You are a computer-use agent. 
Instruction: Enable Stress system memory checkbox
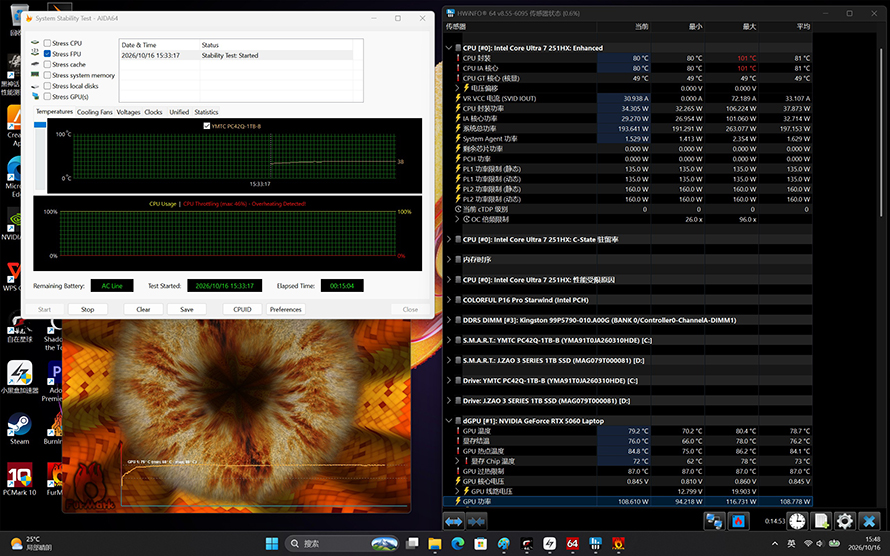tap(48, 75)
